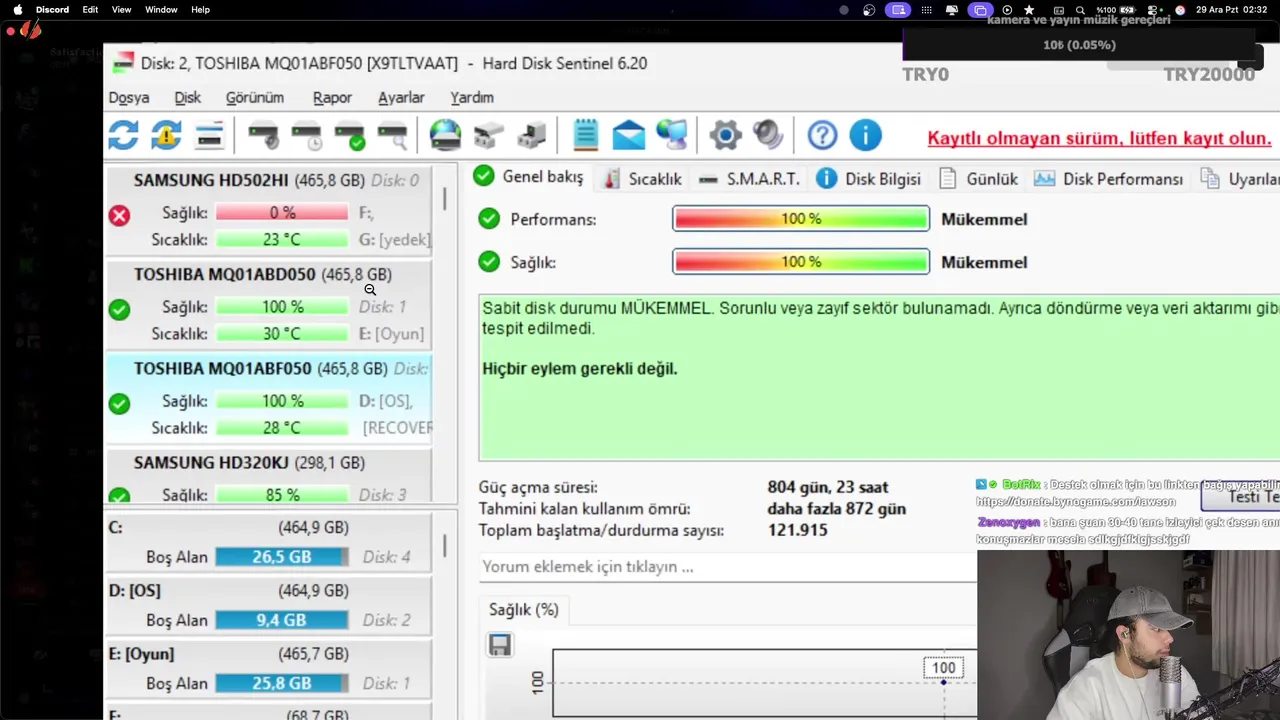The height and width of the screenshot is (720, 1280).
Task: Open the Görünüm menu
Action: [255, 97]
